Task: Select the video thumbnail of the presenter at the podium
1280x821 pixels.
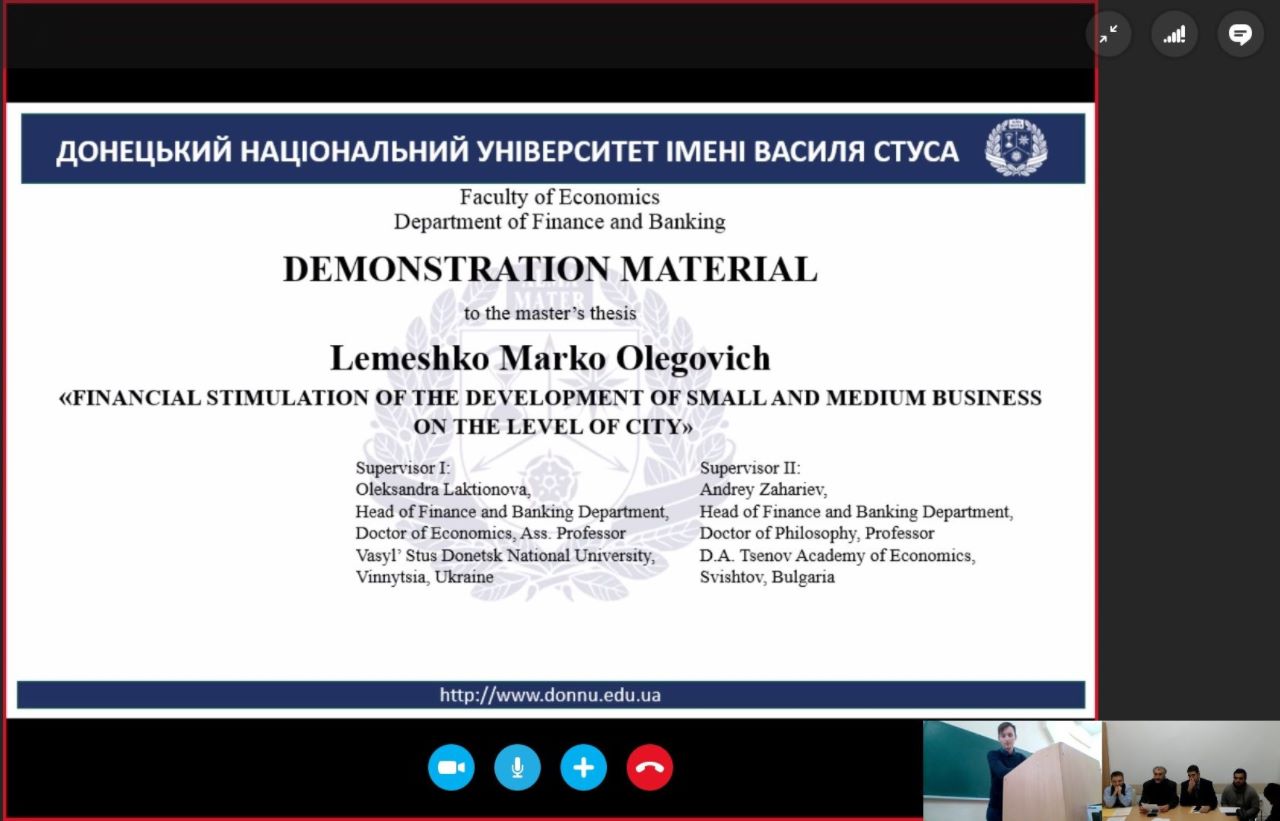Action: [x=1012, y=771]
